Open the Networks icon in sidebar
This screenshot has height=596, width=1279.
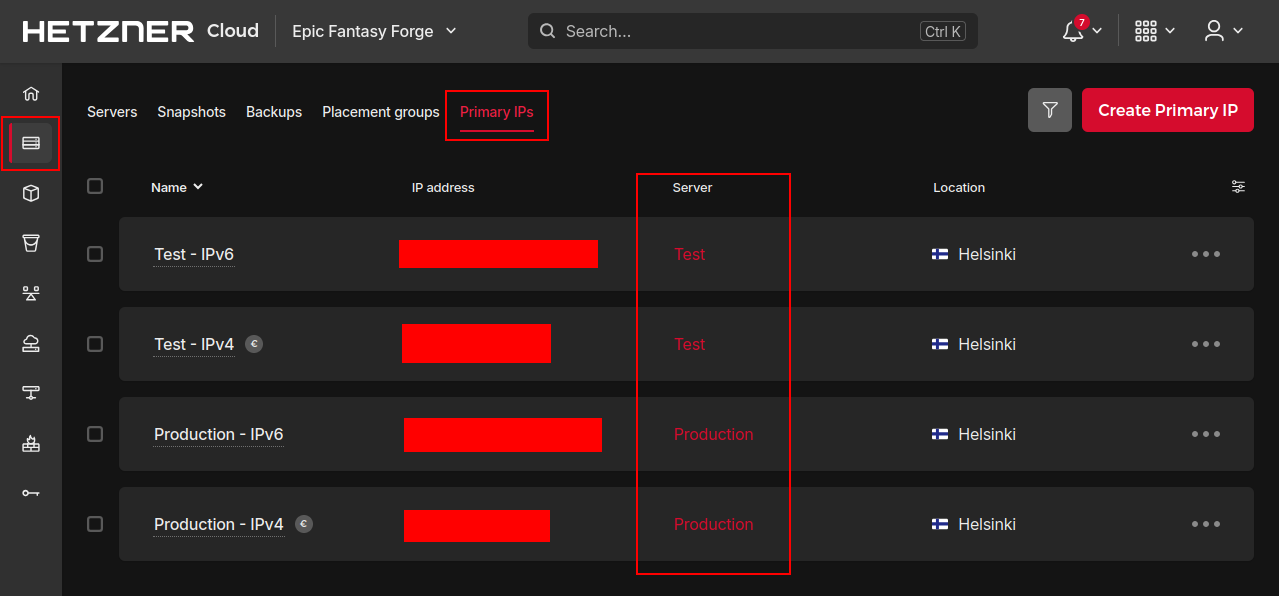[x=31, y=393]
